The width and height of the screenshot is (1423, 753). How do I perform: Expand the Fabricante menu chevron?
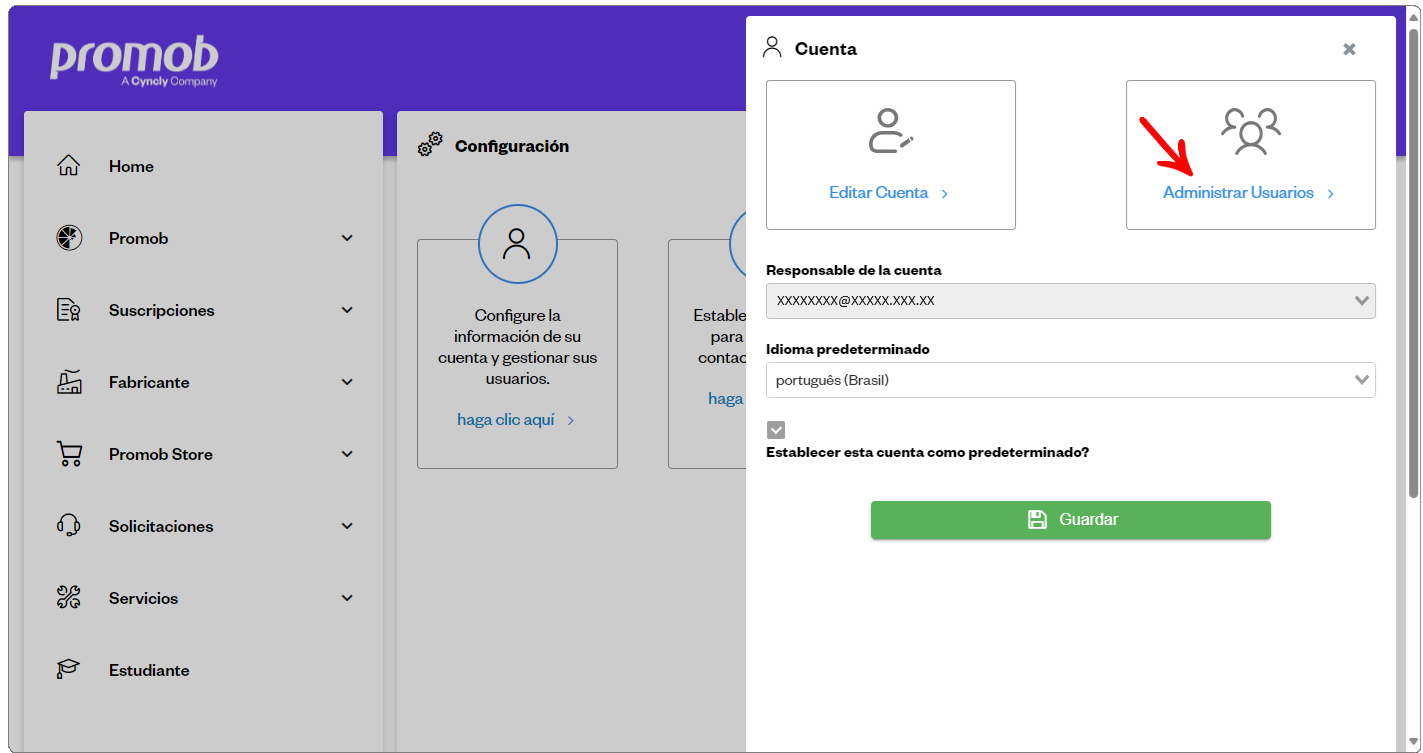347,382
